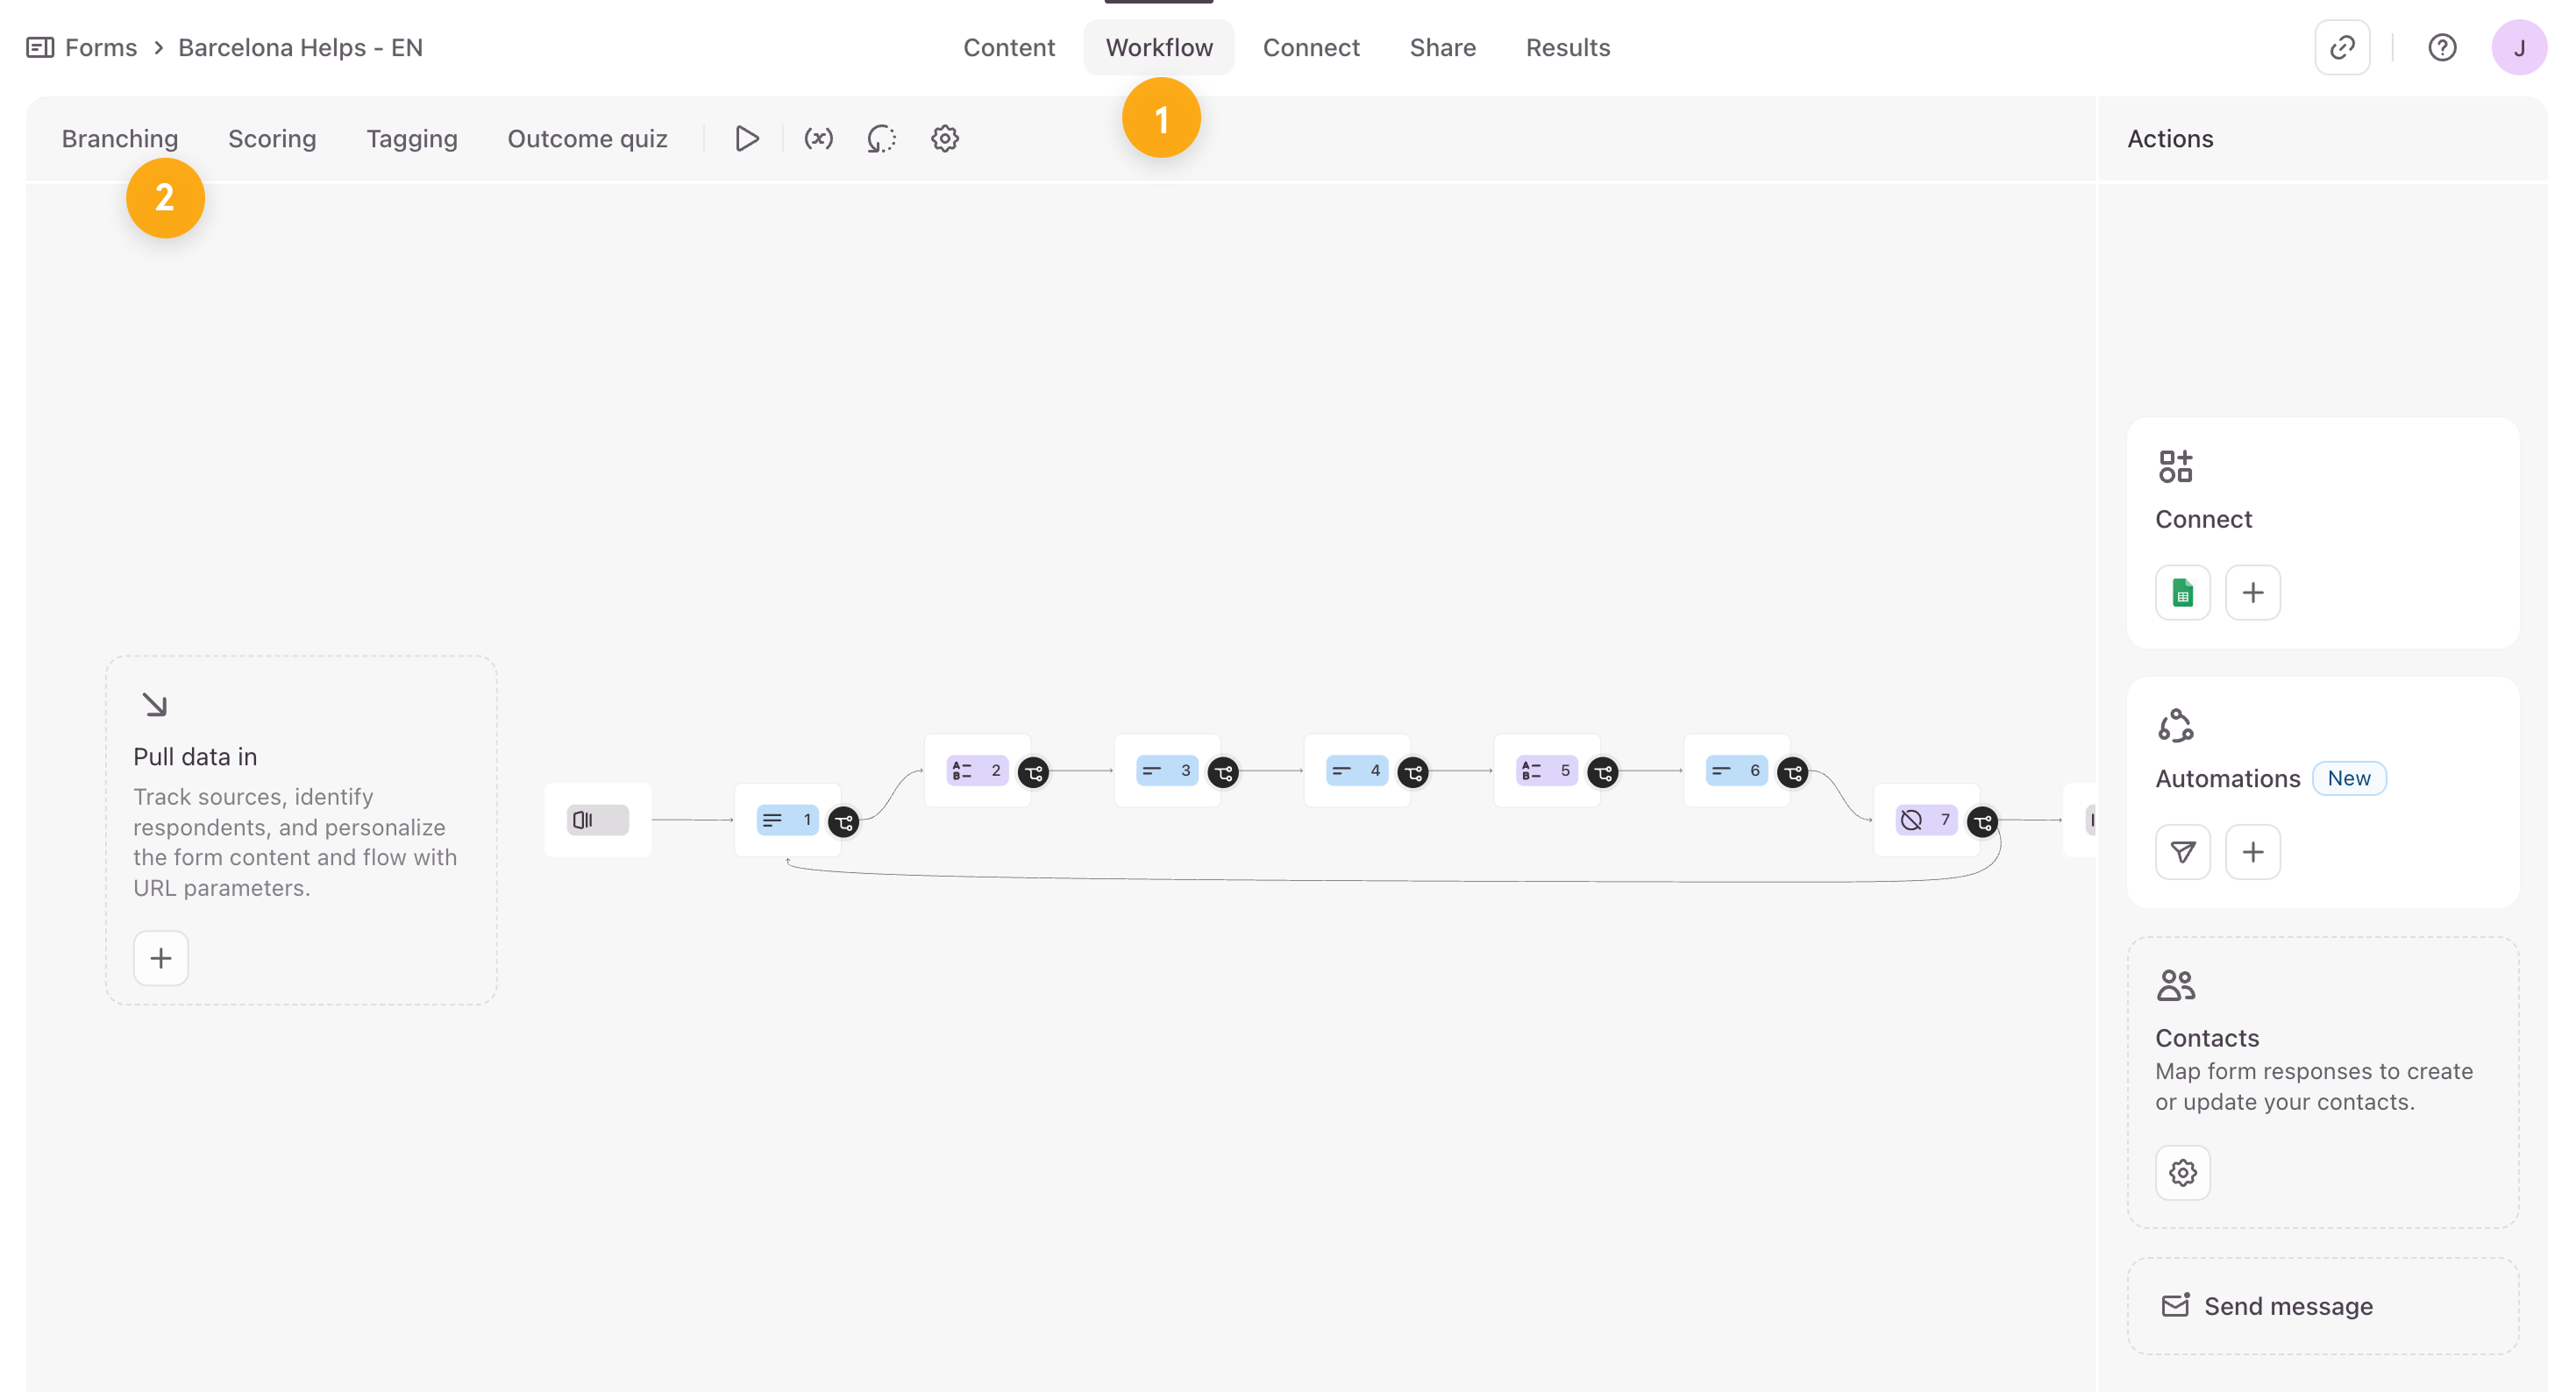Select question node 1
This screenshot has width=2576, height=1392.
tap(787, 819)
